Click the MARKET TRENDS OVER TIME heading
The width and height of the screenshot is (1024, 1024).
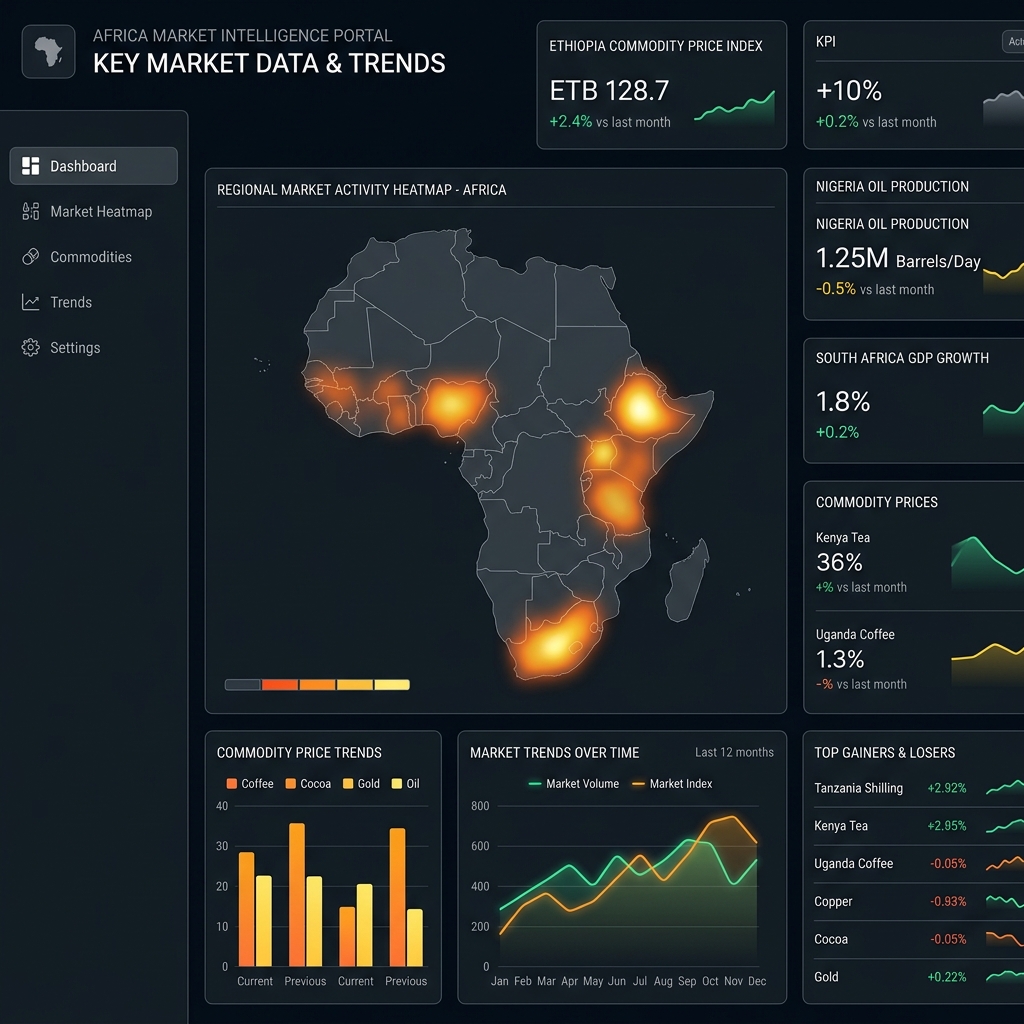(x=554, y=753)
